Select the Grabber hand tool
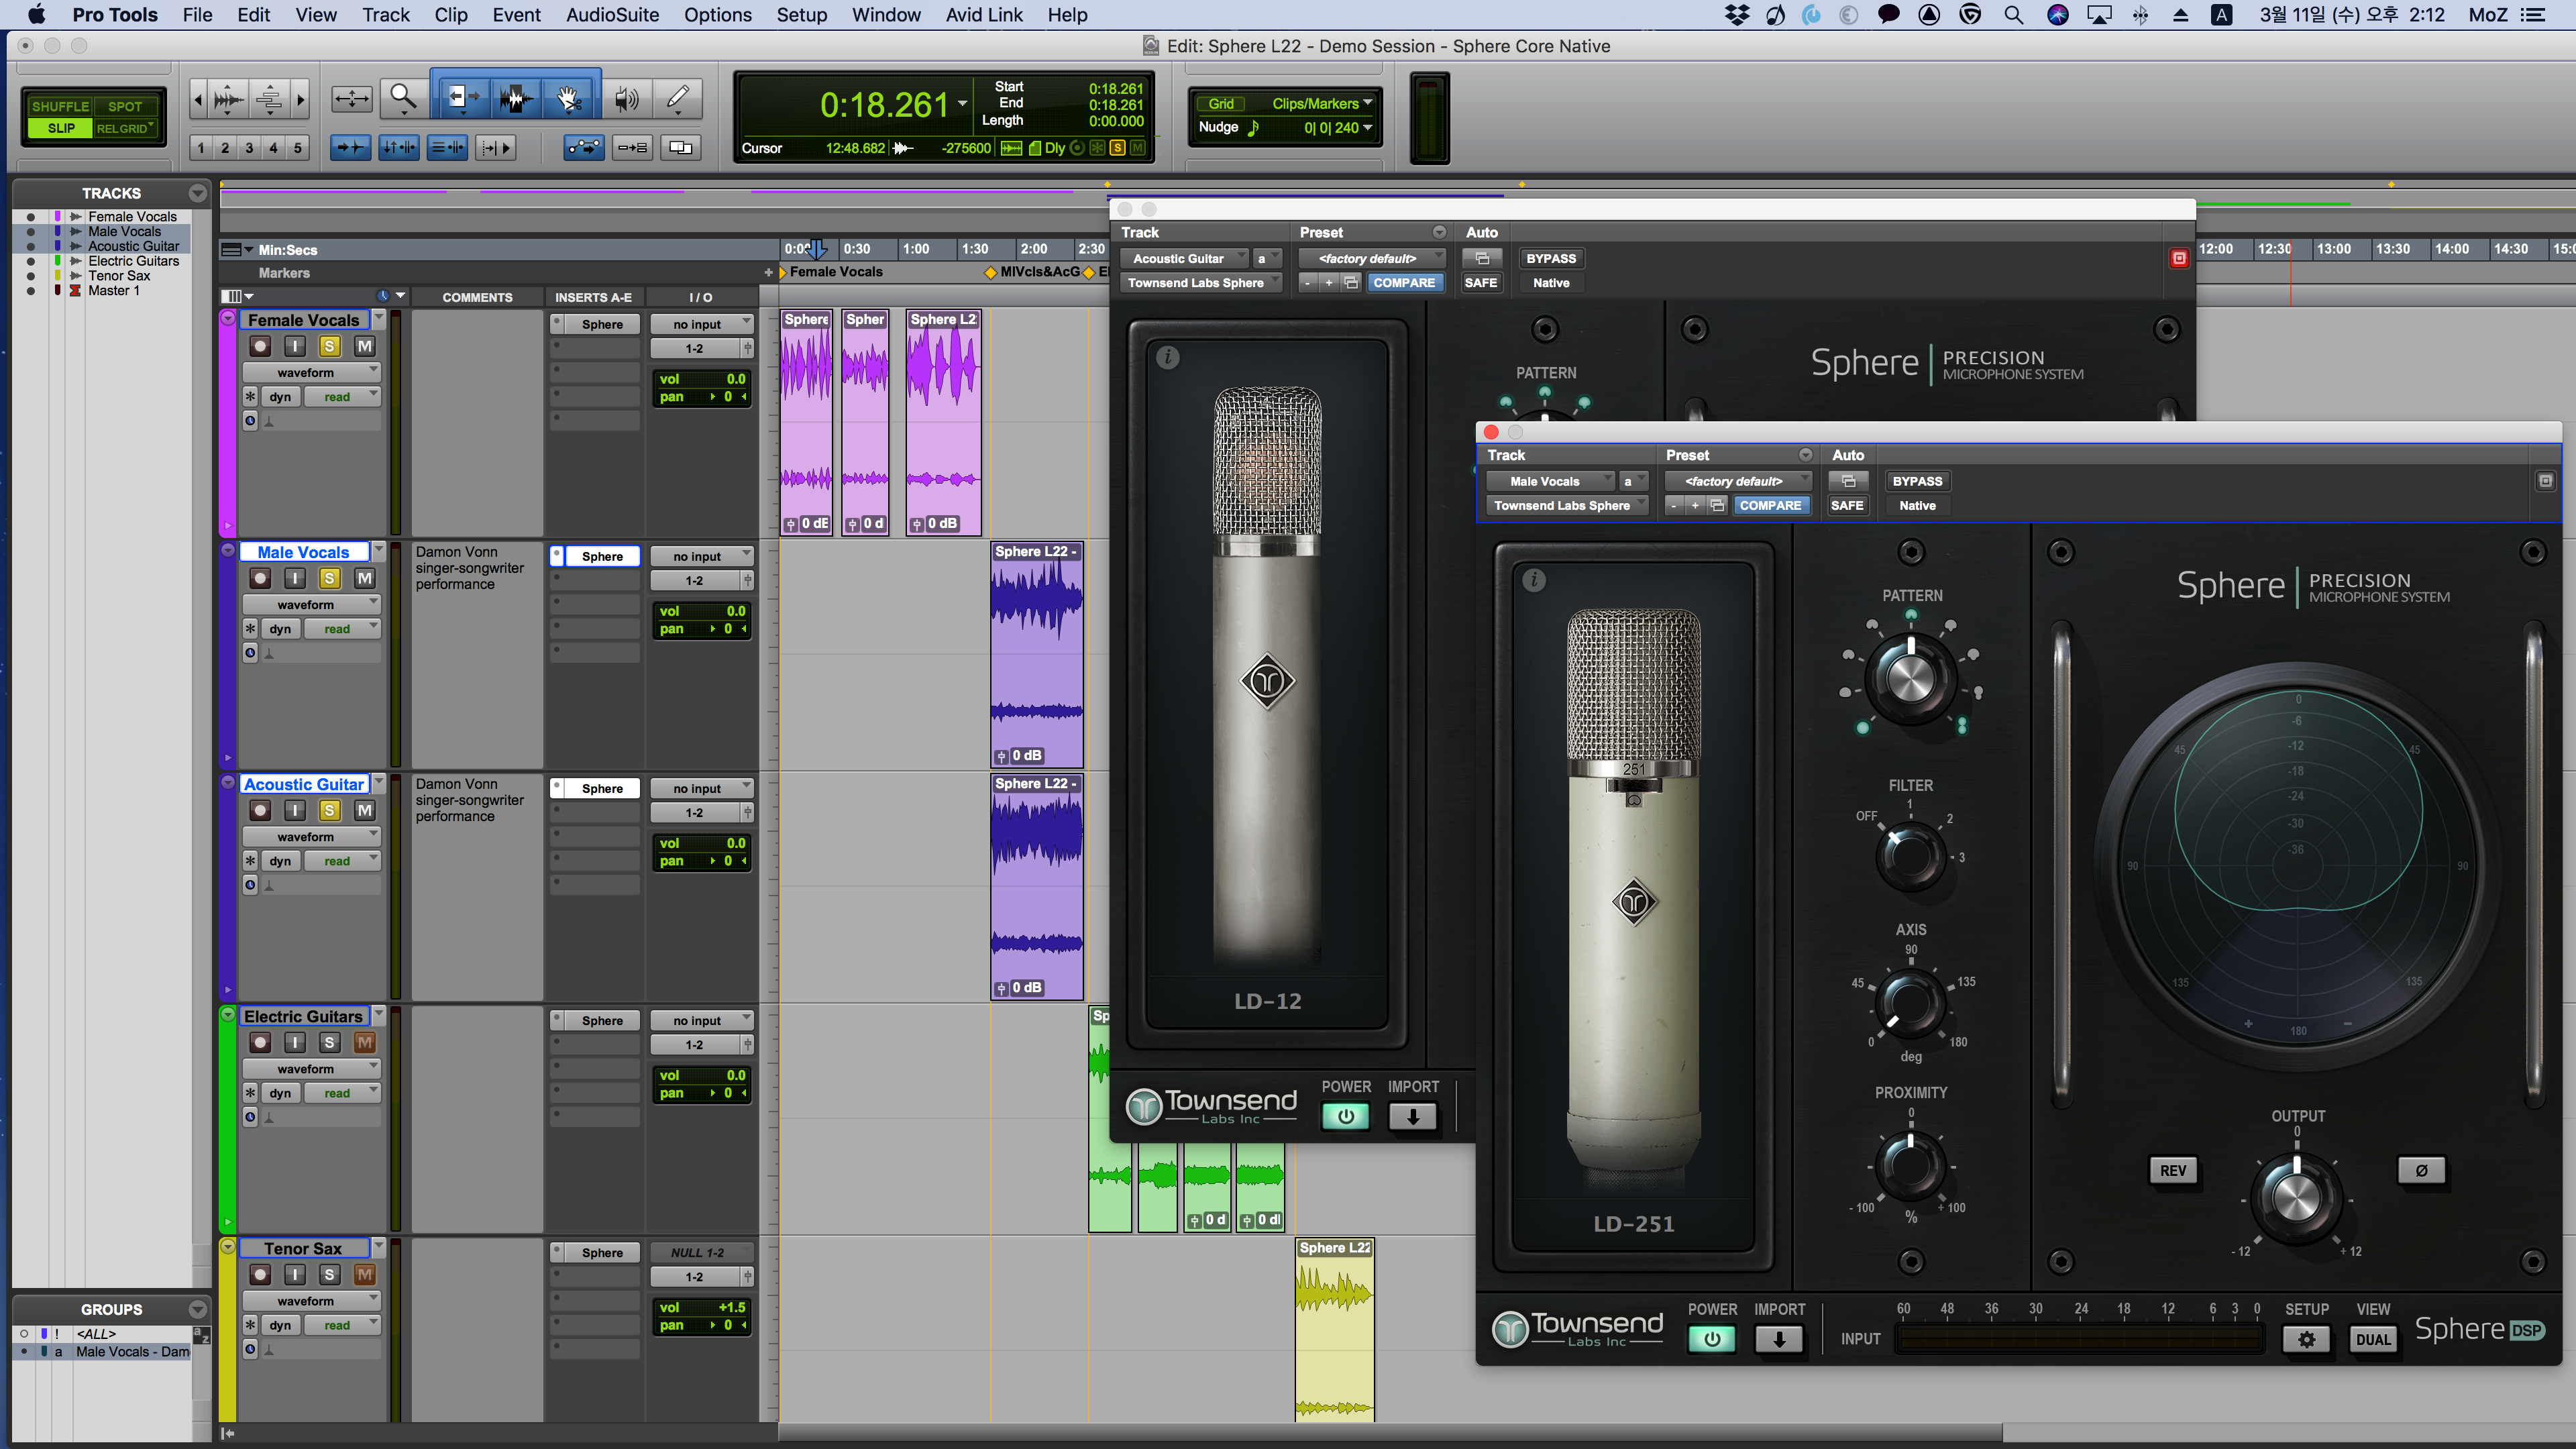 (569, 98)
